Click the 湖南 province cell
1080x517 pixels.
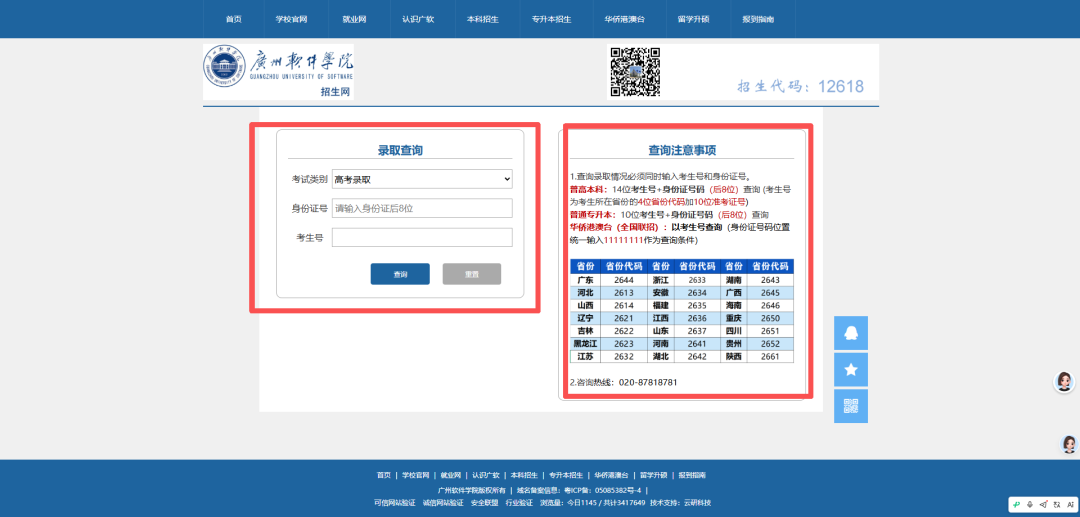734,280
